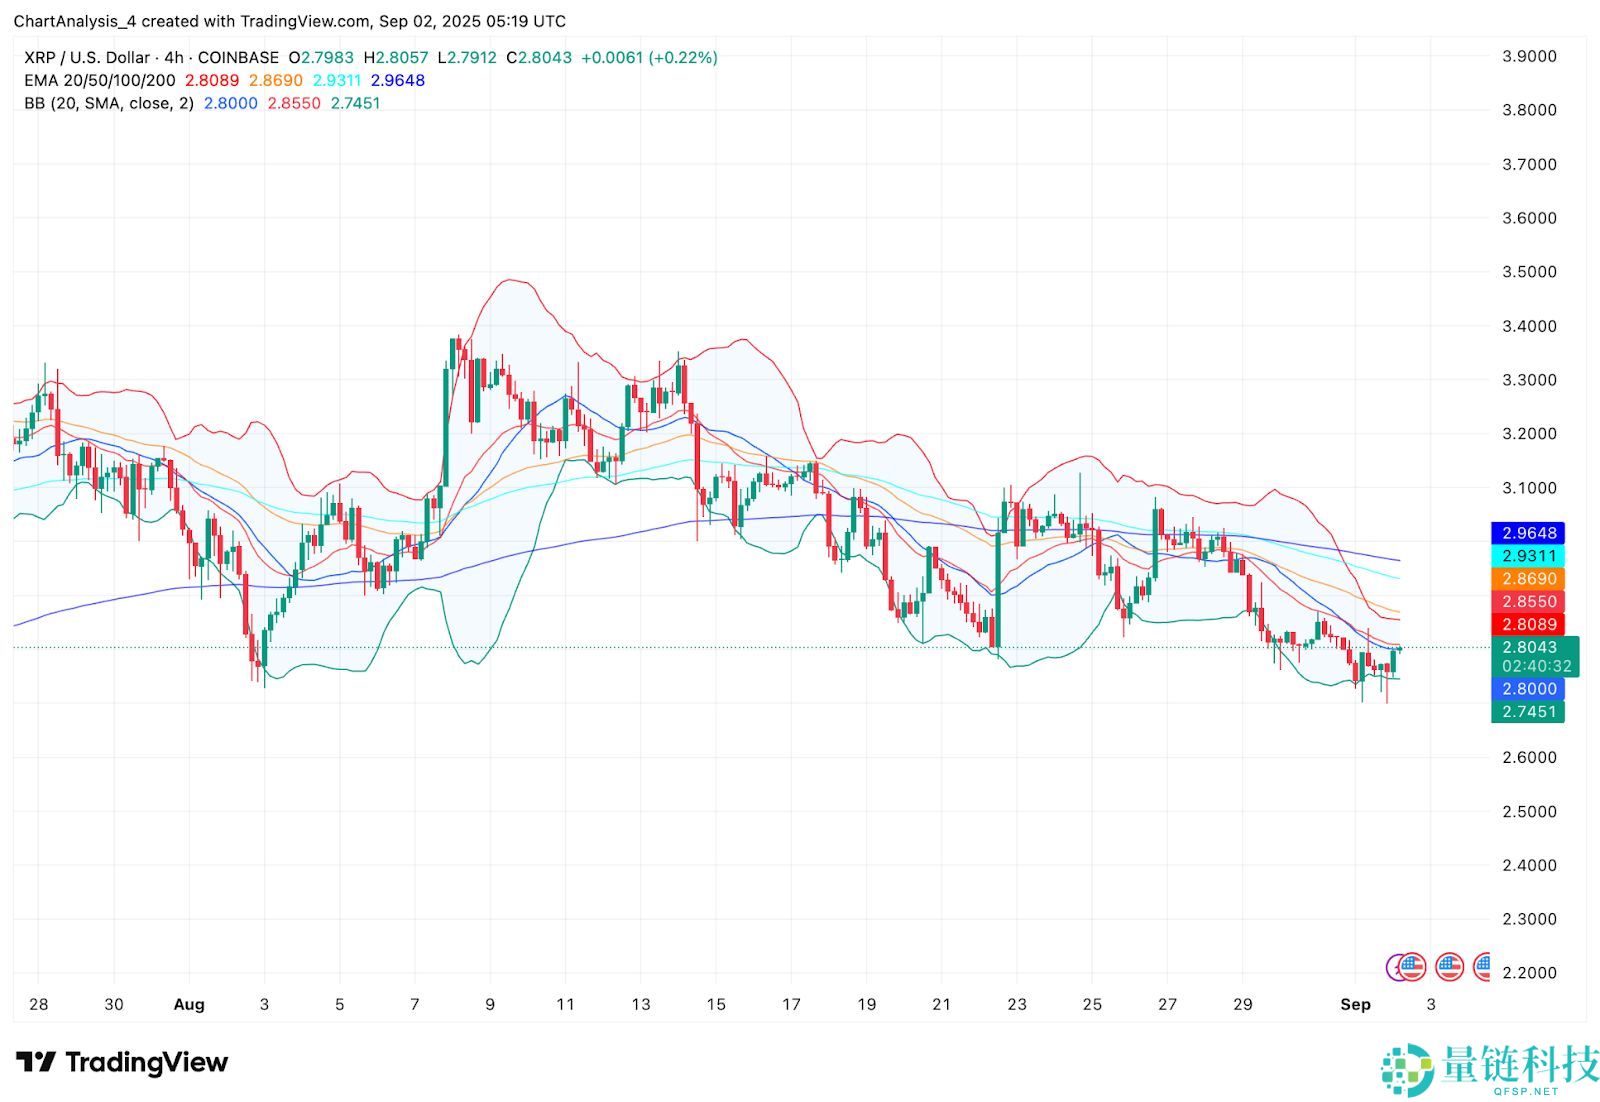Select the BB (20, SMA, close, 2) indicator legend
The image size is (1600, 1102).
(x=108, y=104)
